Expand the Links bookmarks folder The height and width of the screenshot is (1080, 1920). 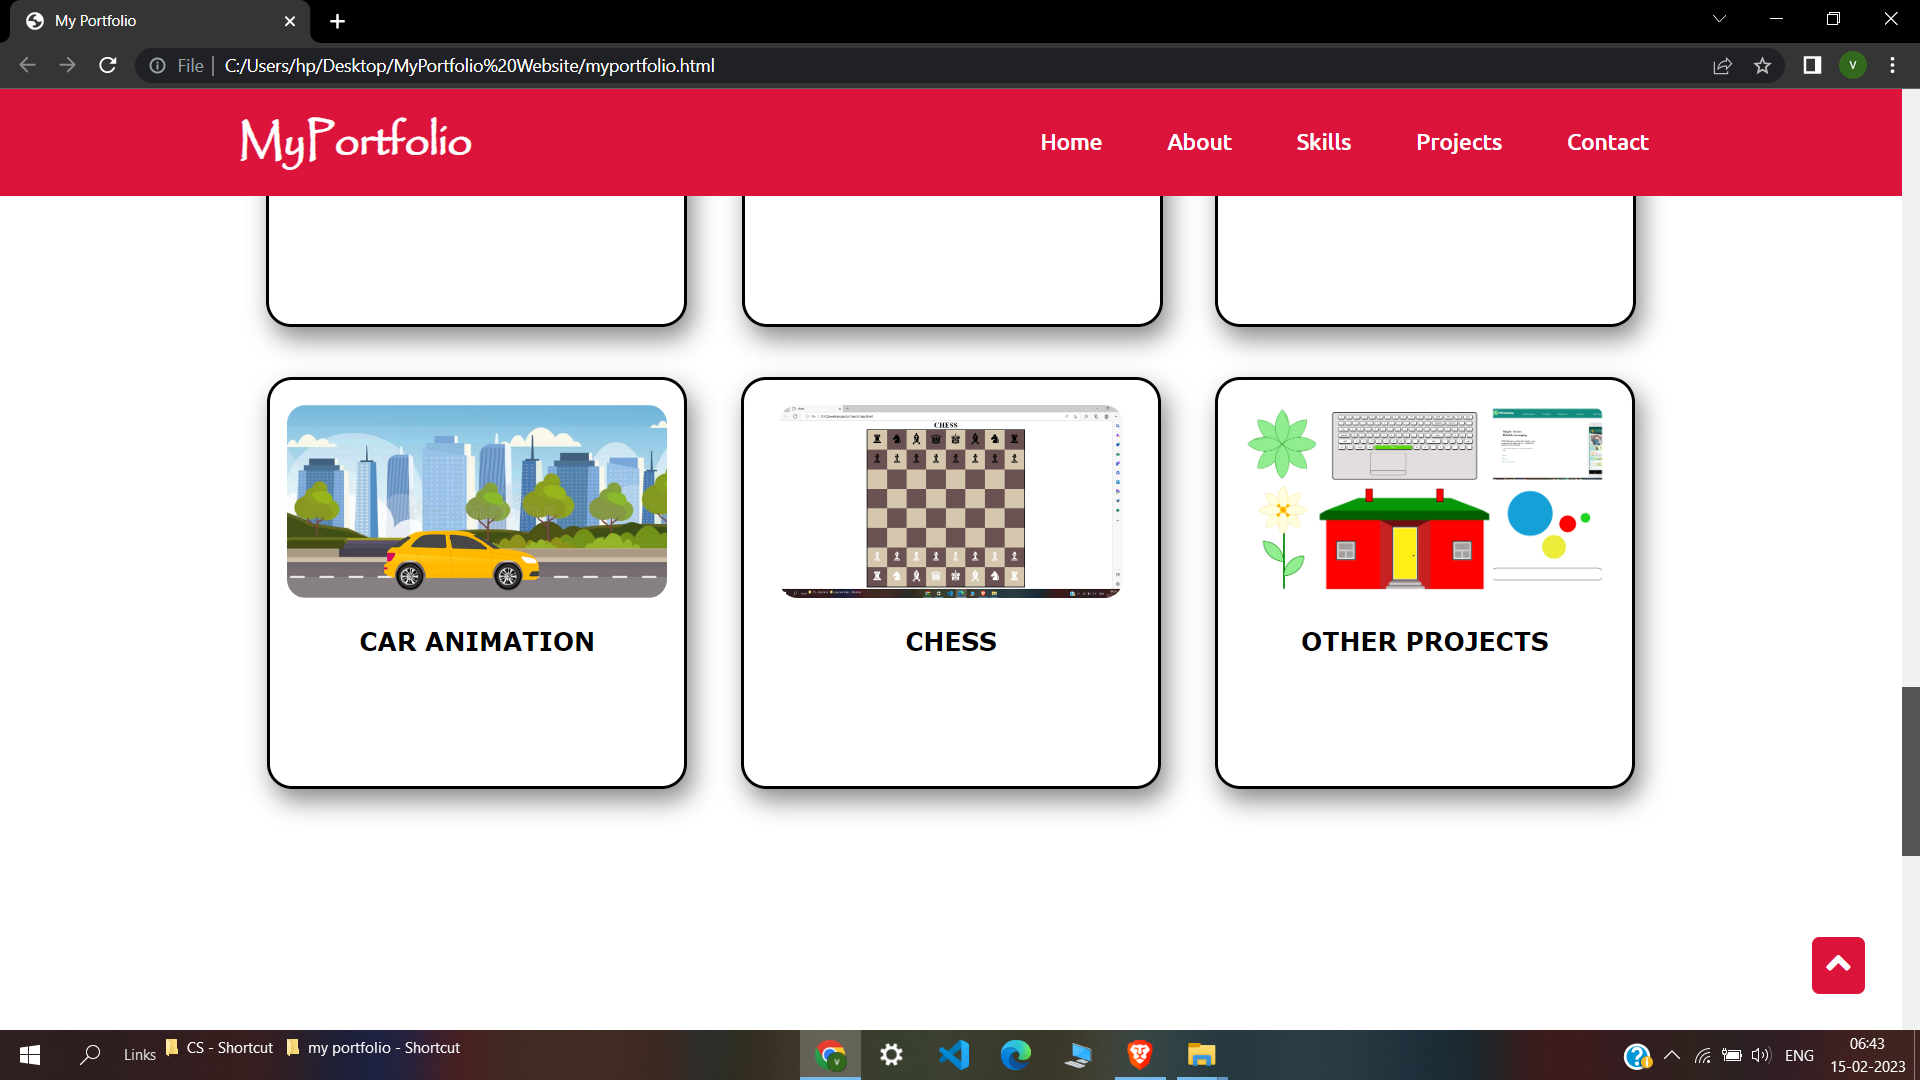(x=139, y=1054)
